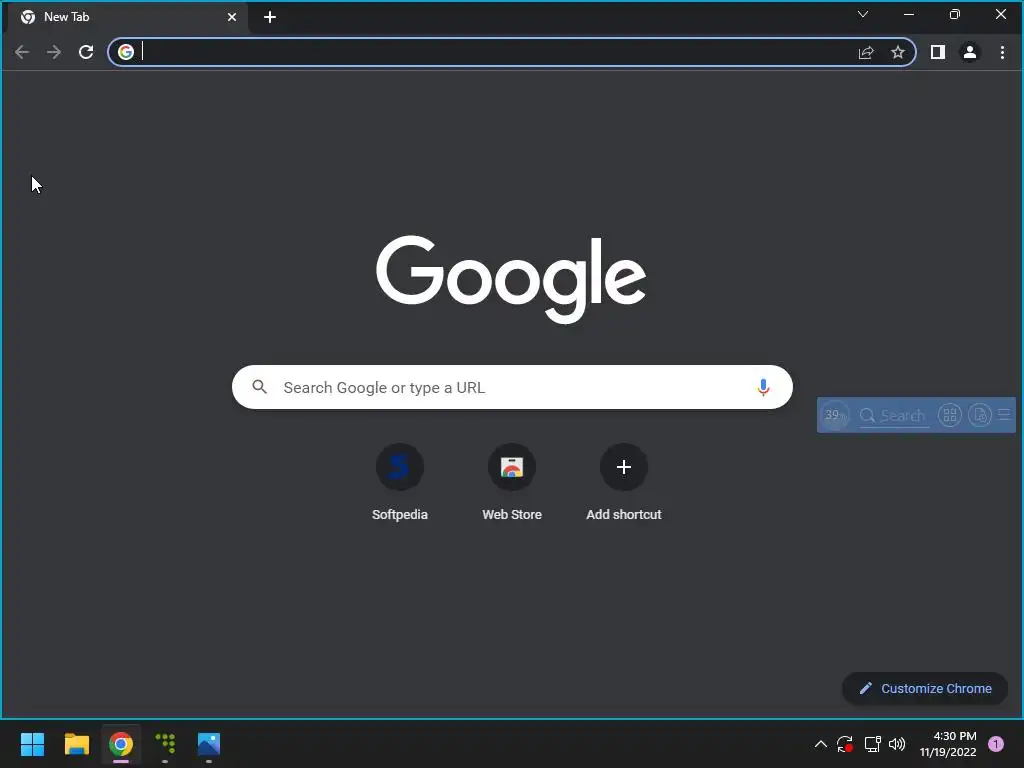Click the Add shortcut button
Image resolution: width=1024 pixels, height=768 pixels.
[624, 483]
